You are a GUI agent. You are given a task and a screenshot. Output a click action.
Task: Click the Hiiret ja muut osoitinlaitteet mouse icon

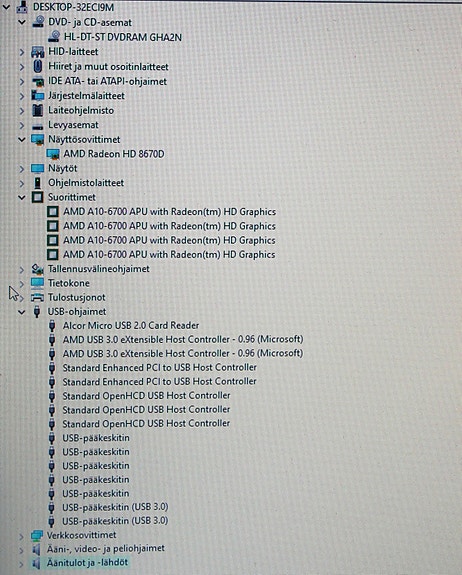coord(37,66)
